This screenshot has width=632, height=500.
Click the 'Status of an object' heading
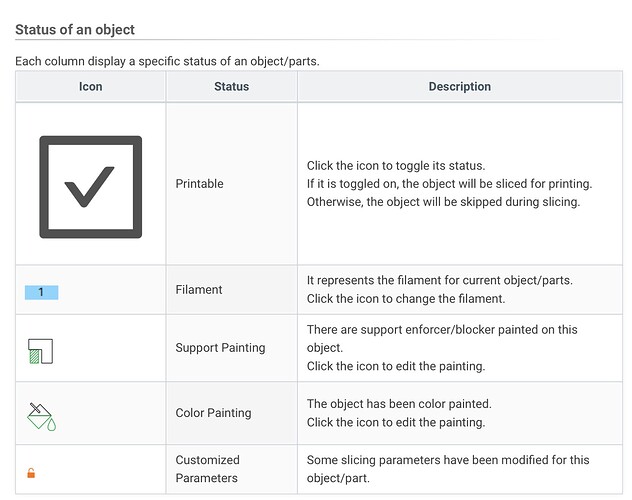75,29
